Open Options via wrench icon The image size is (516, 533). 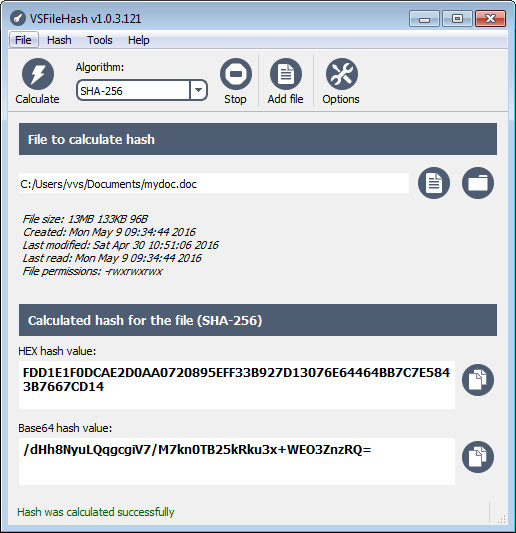coord(342,74)
